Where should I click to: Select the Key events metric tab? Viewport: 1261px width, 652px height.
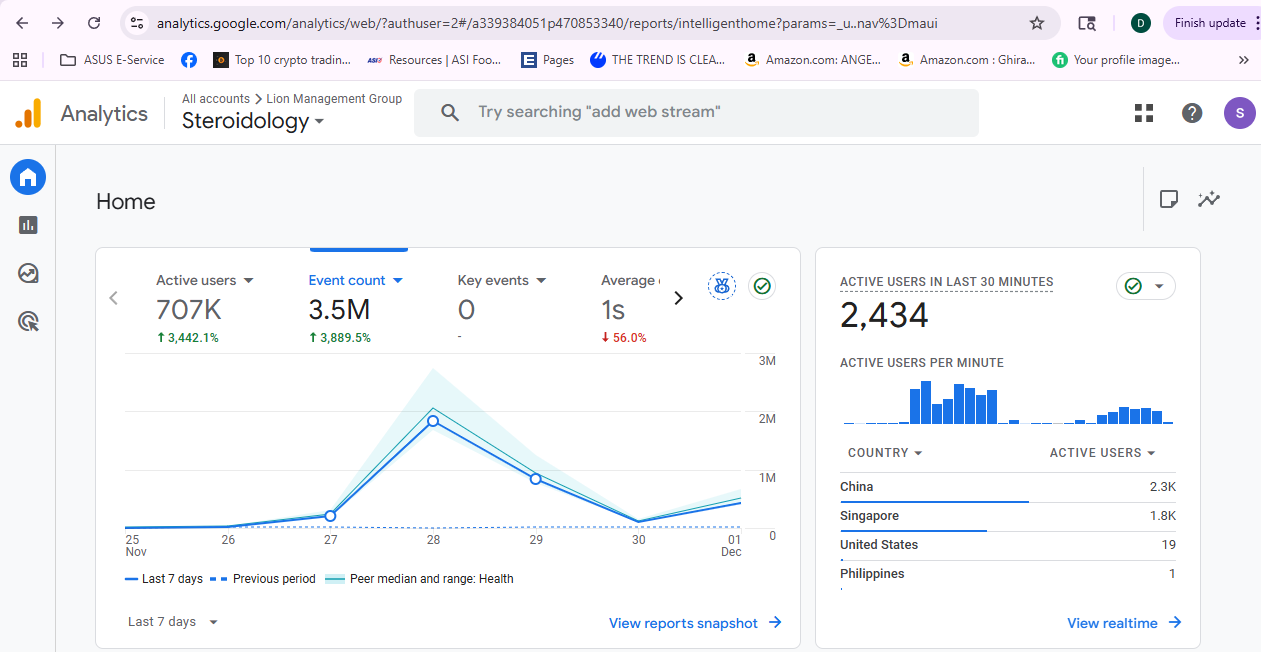coord(501,281)
